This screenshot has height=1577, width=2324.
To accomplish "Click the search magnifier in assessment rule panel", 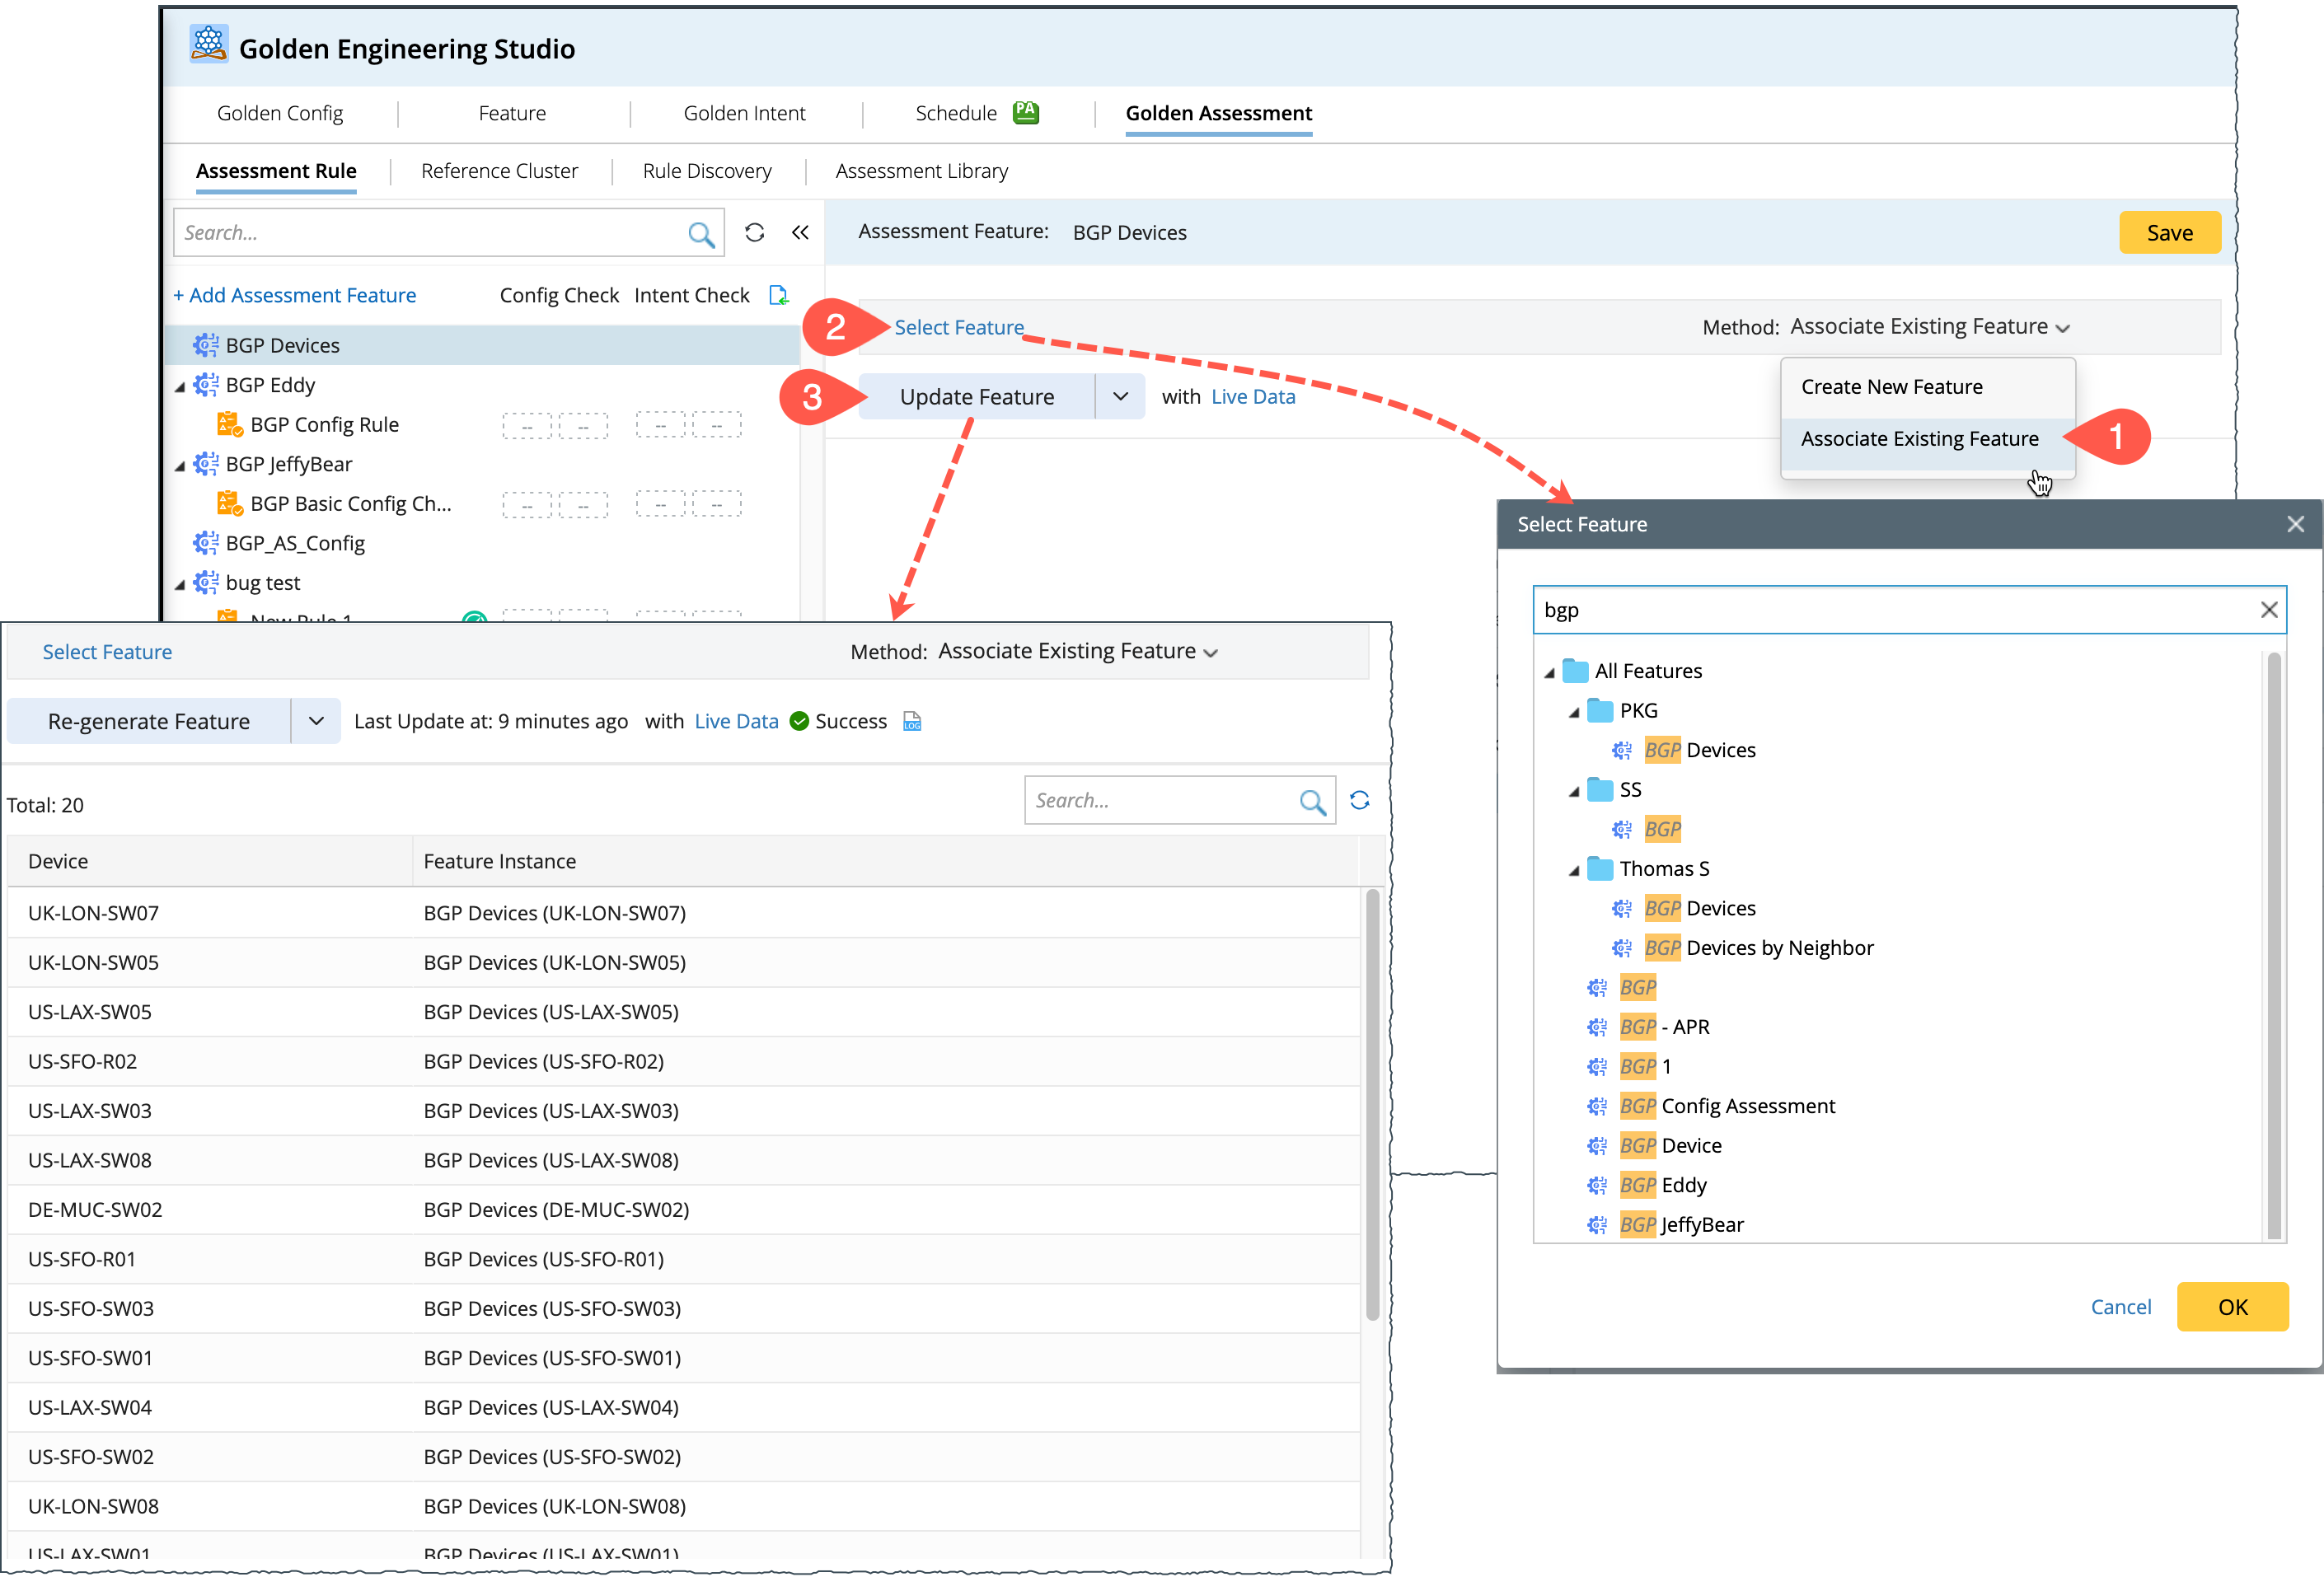I will coord(701,234).
